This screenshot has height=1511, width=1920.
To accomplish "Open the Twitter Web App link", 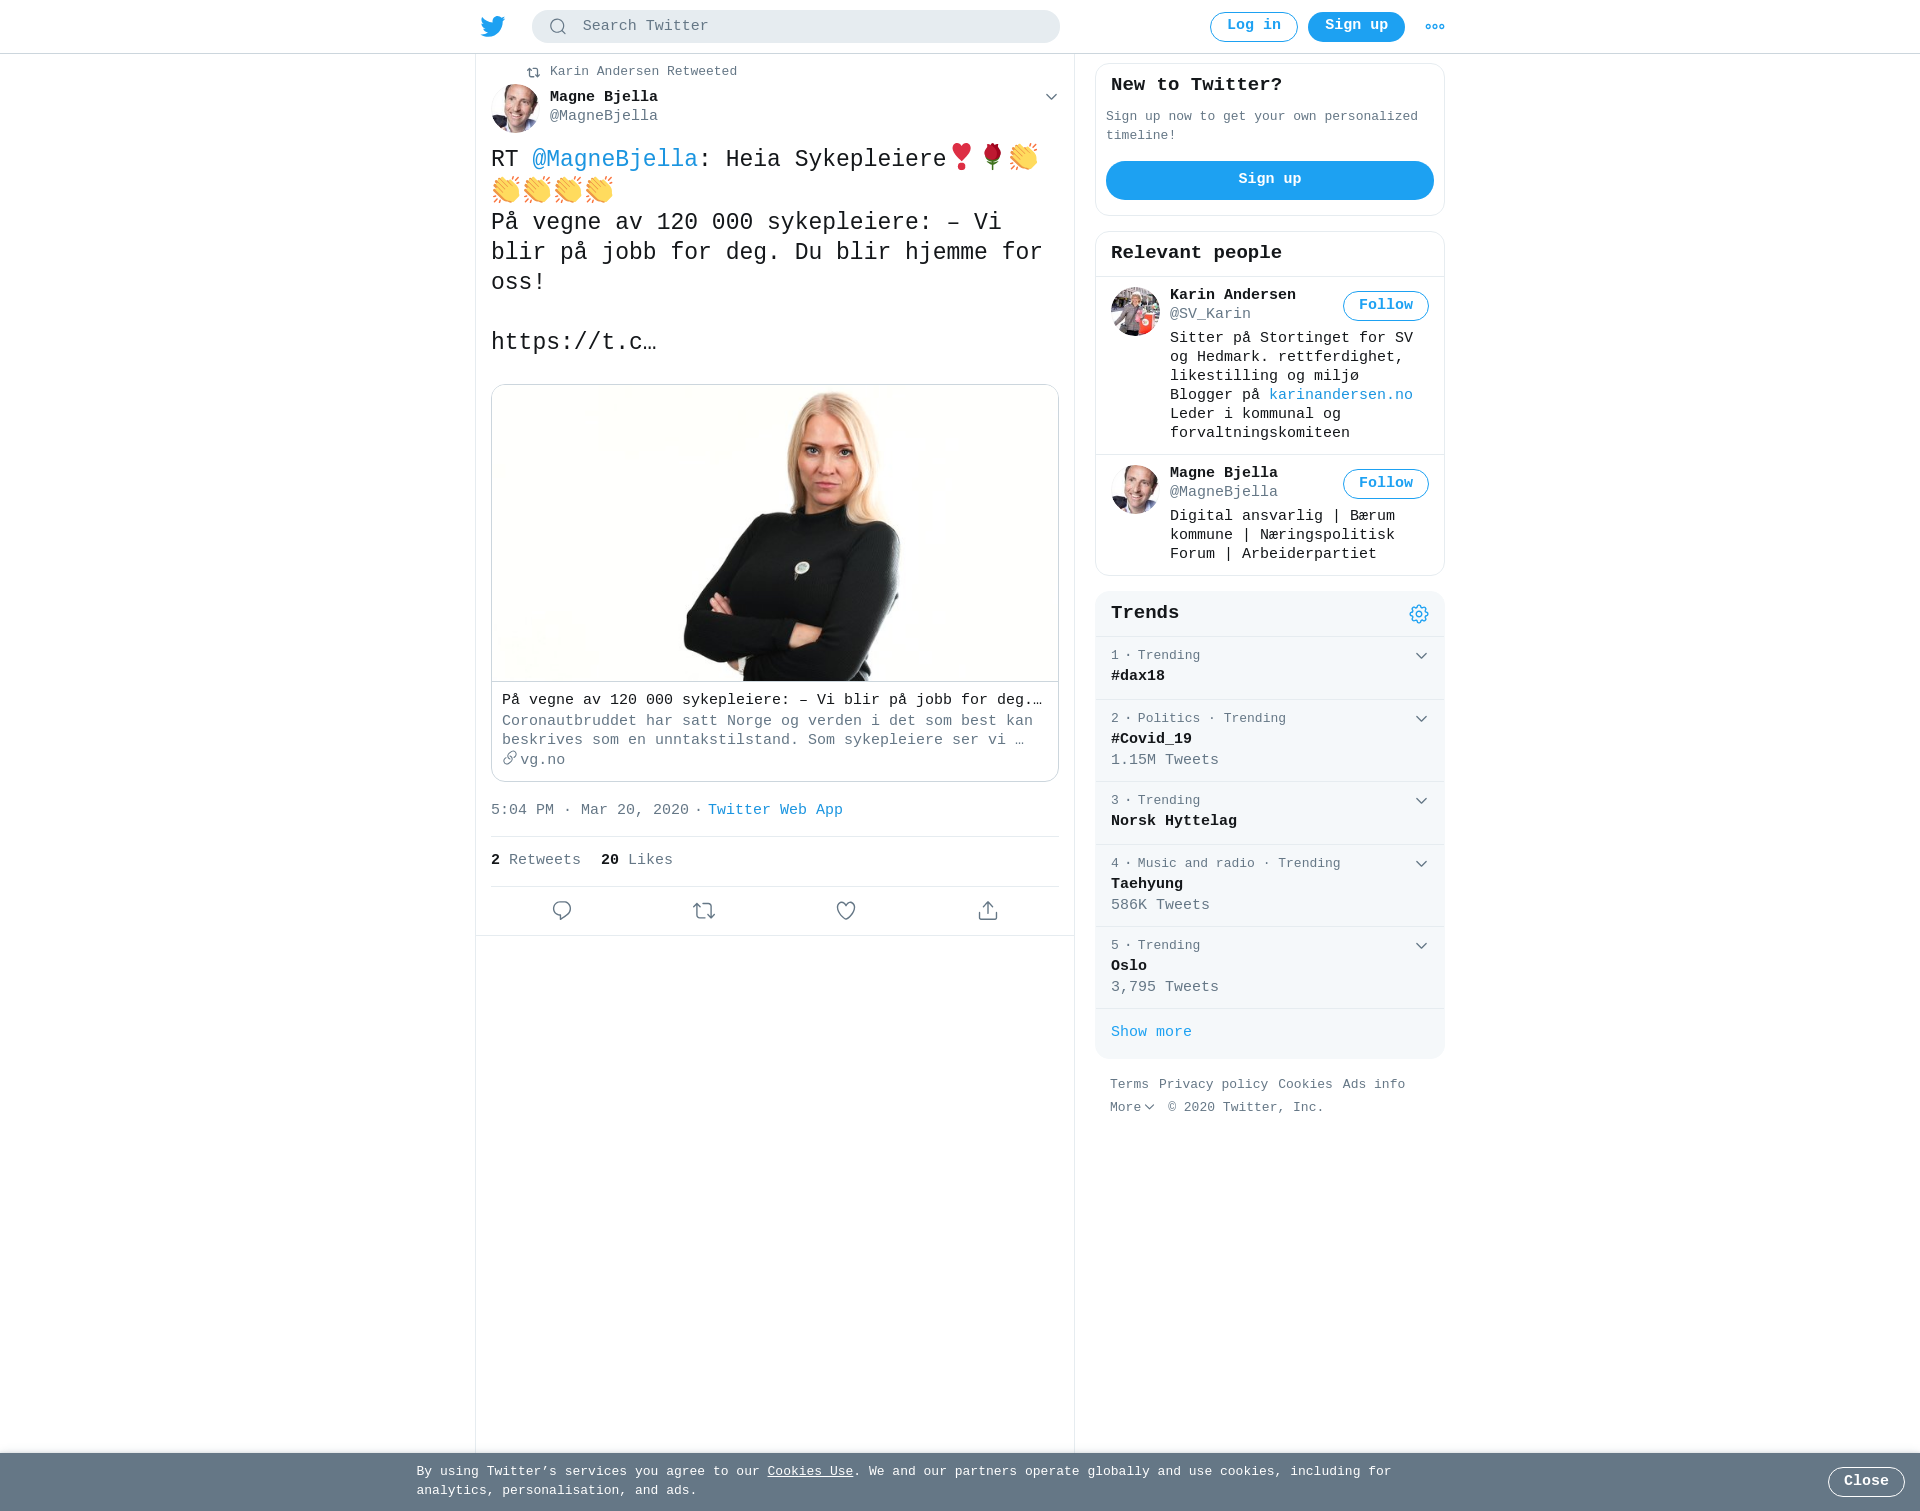I will [775, 810].
